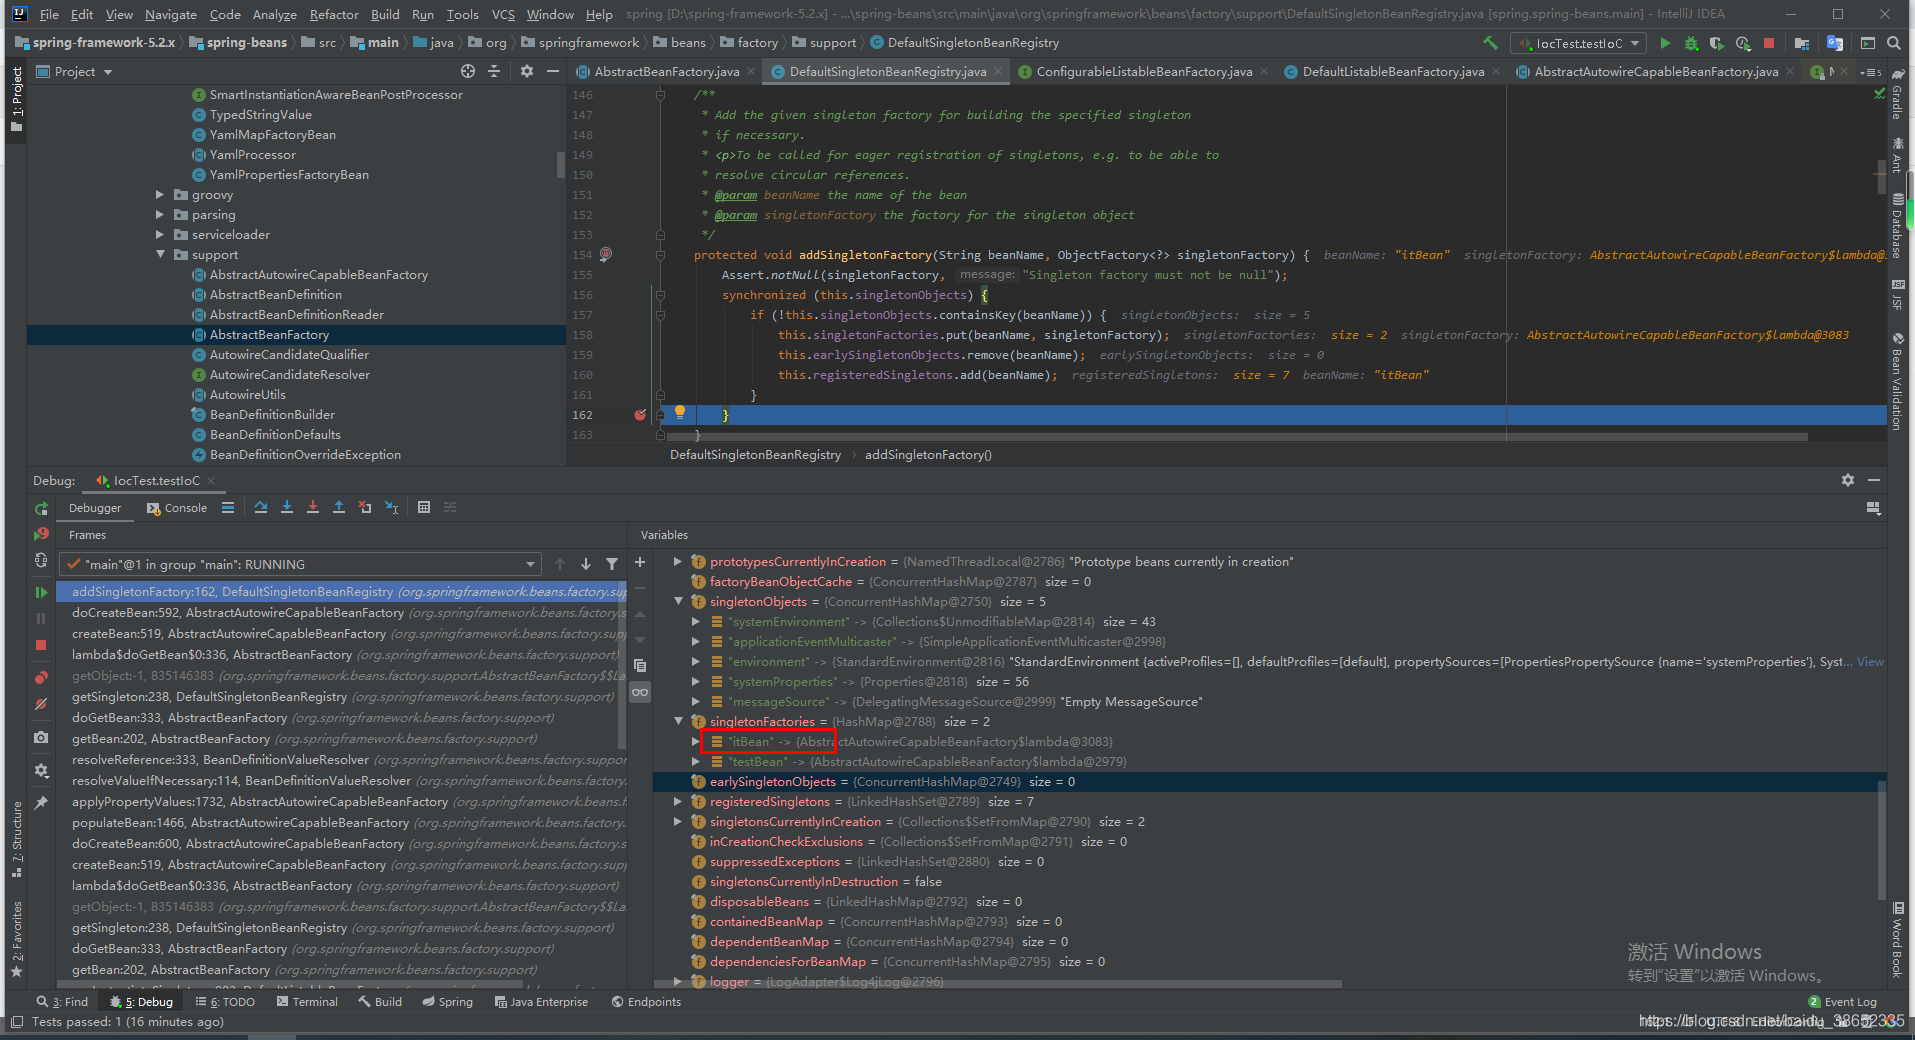
Task: Click the light bulb intention icon at line 162
Action: tap(680, 412)
